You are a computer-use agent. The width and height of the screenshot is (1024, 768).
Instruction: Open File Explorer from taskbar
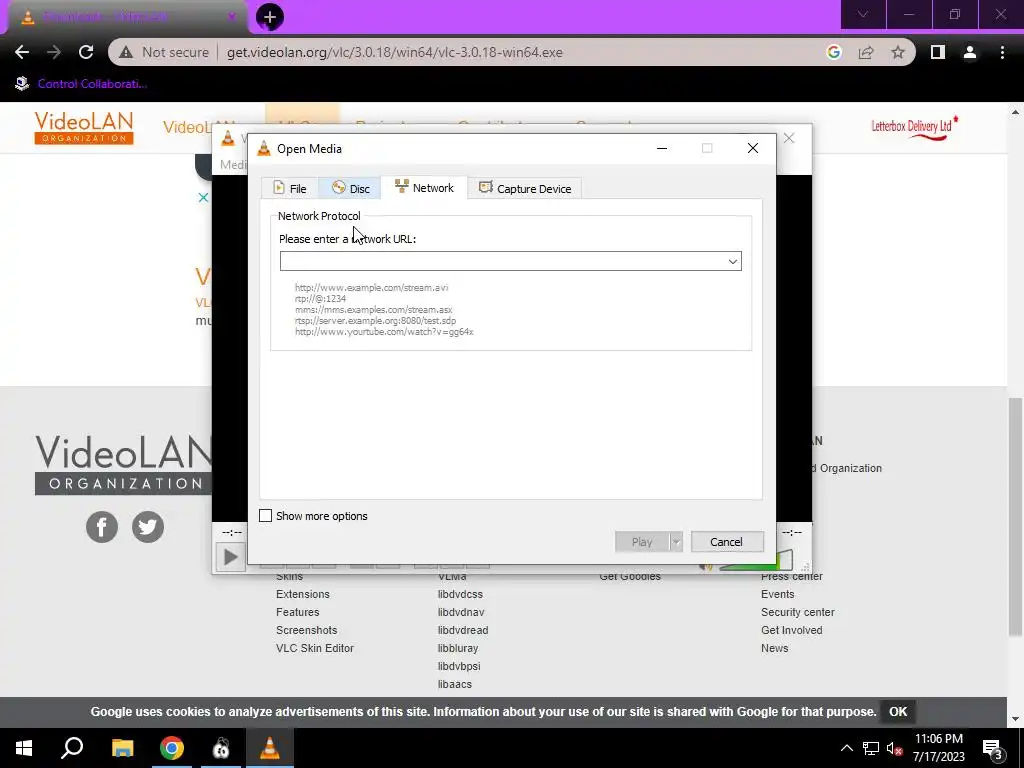click(122, 748)
